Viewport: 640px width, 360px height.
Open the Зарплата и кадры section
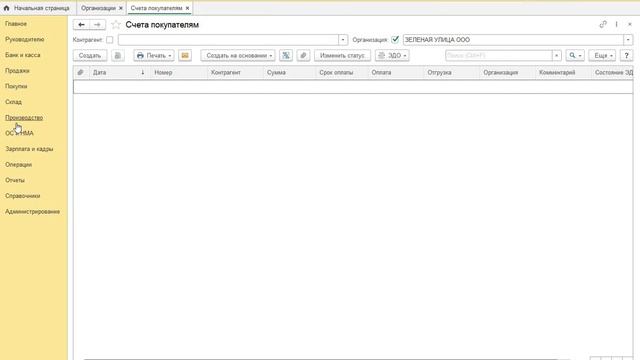click(29, 149)
